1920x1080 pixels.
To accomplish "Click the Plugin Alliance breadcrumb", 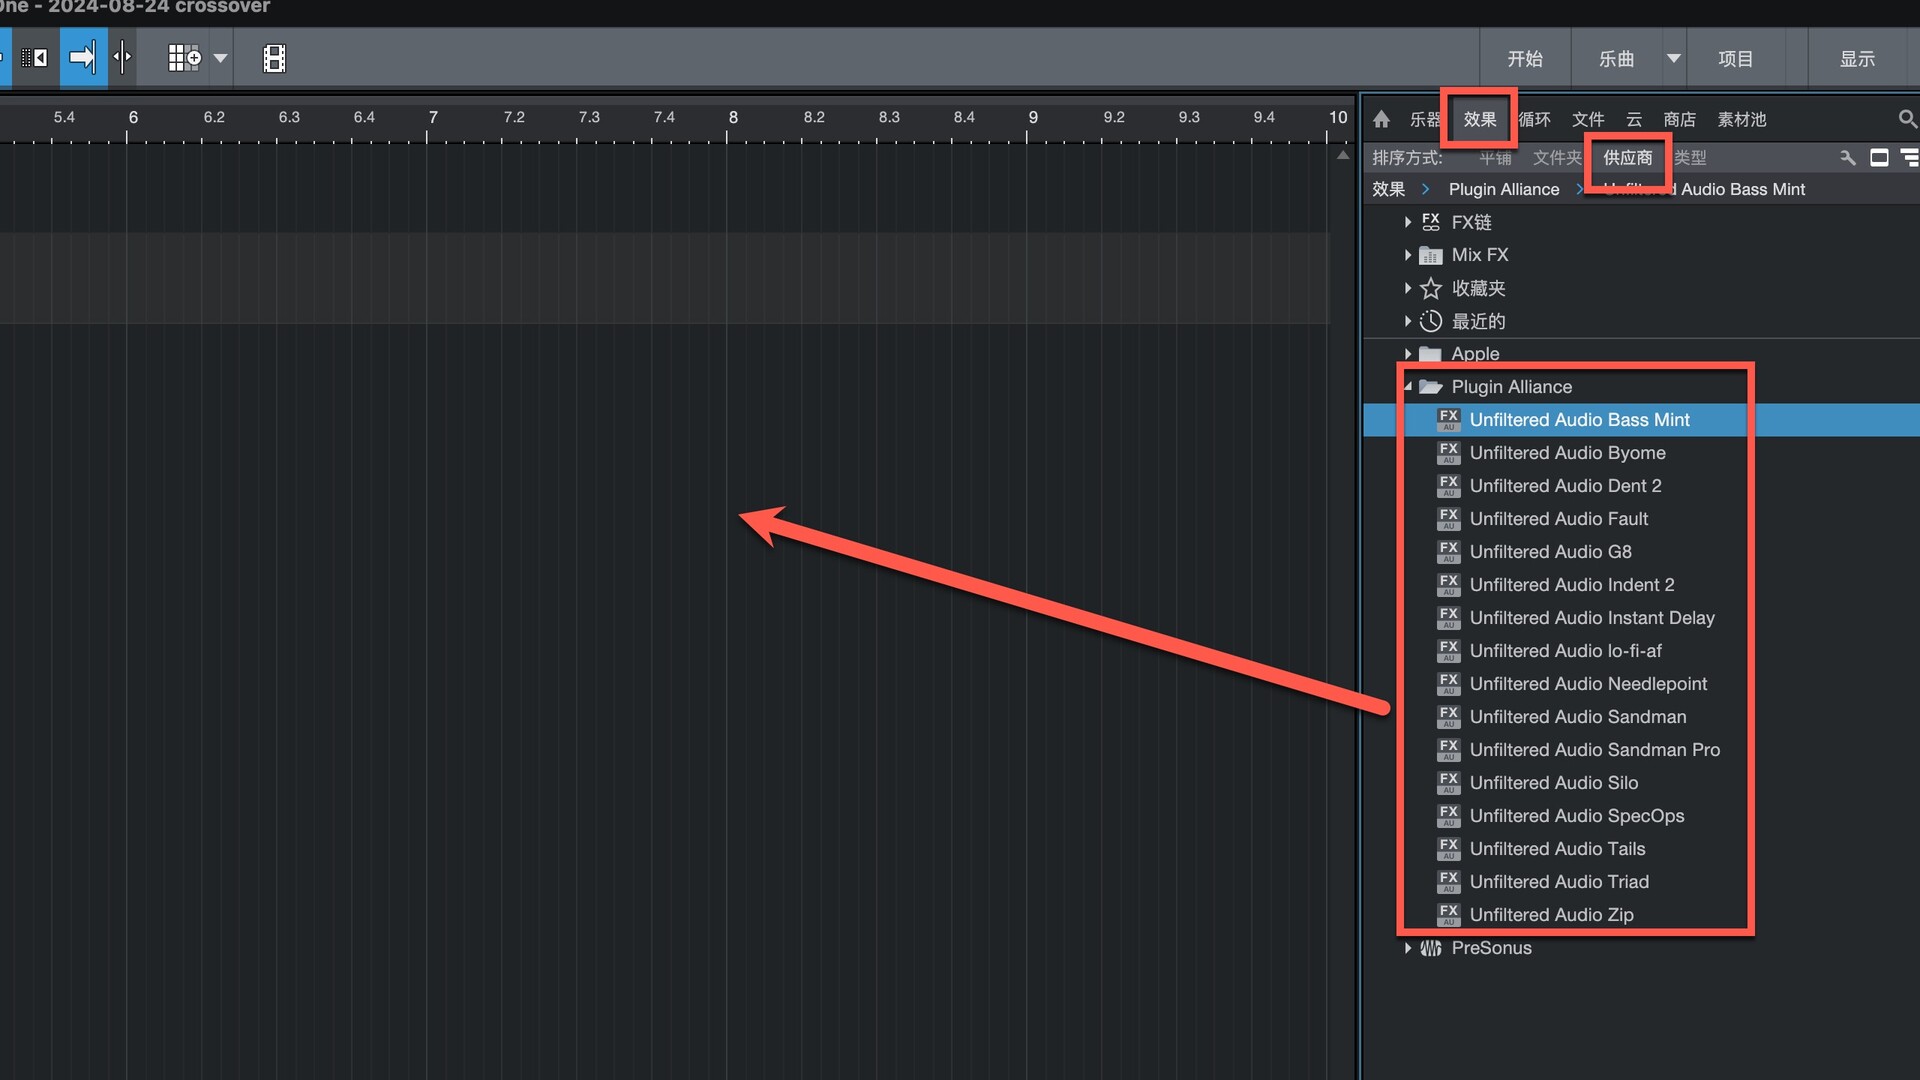I will 1504,189.
